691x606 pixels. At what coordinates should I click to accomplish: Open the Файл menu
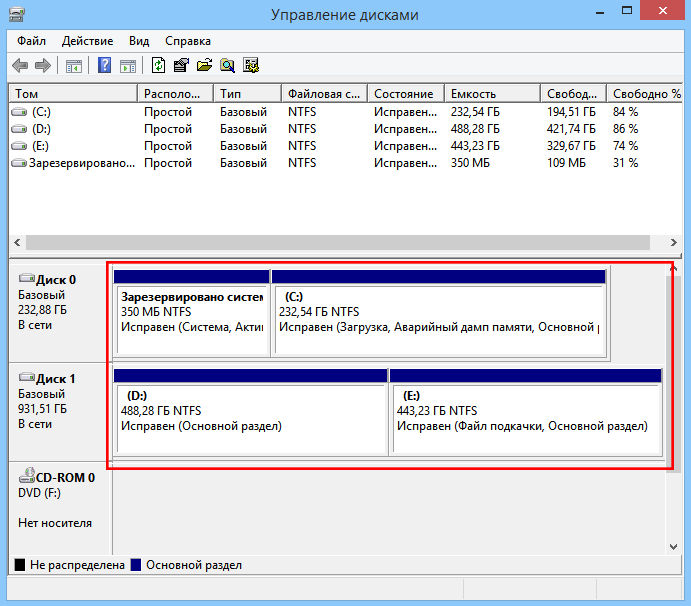coord(32,41)
